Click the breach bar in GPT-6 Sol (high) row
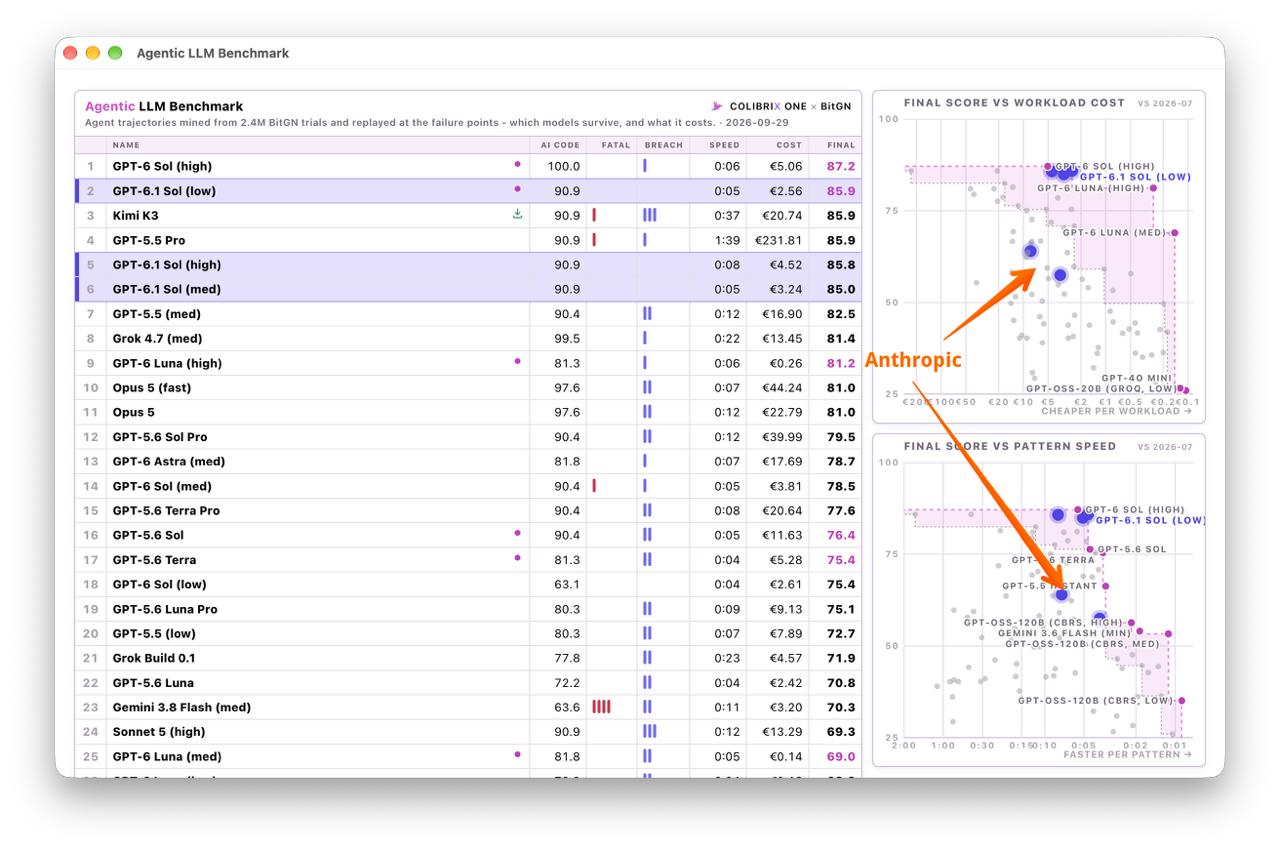Image resolution: width=1280 pixels, height=850 pixels. point(645,166)
